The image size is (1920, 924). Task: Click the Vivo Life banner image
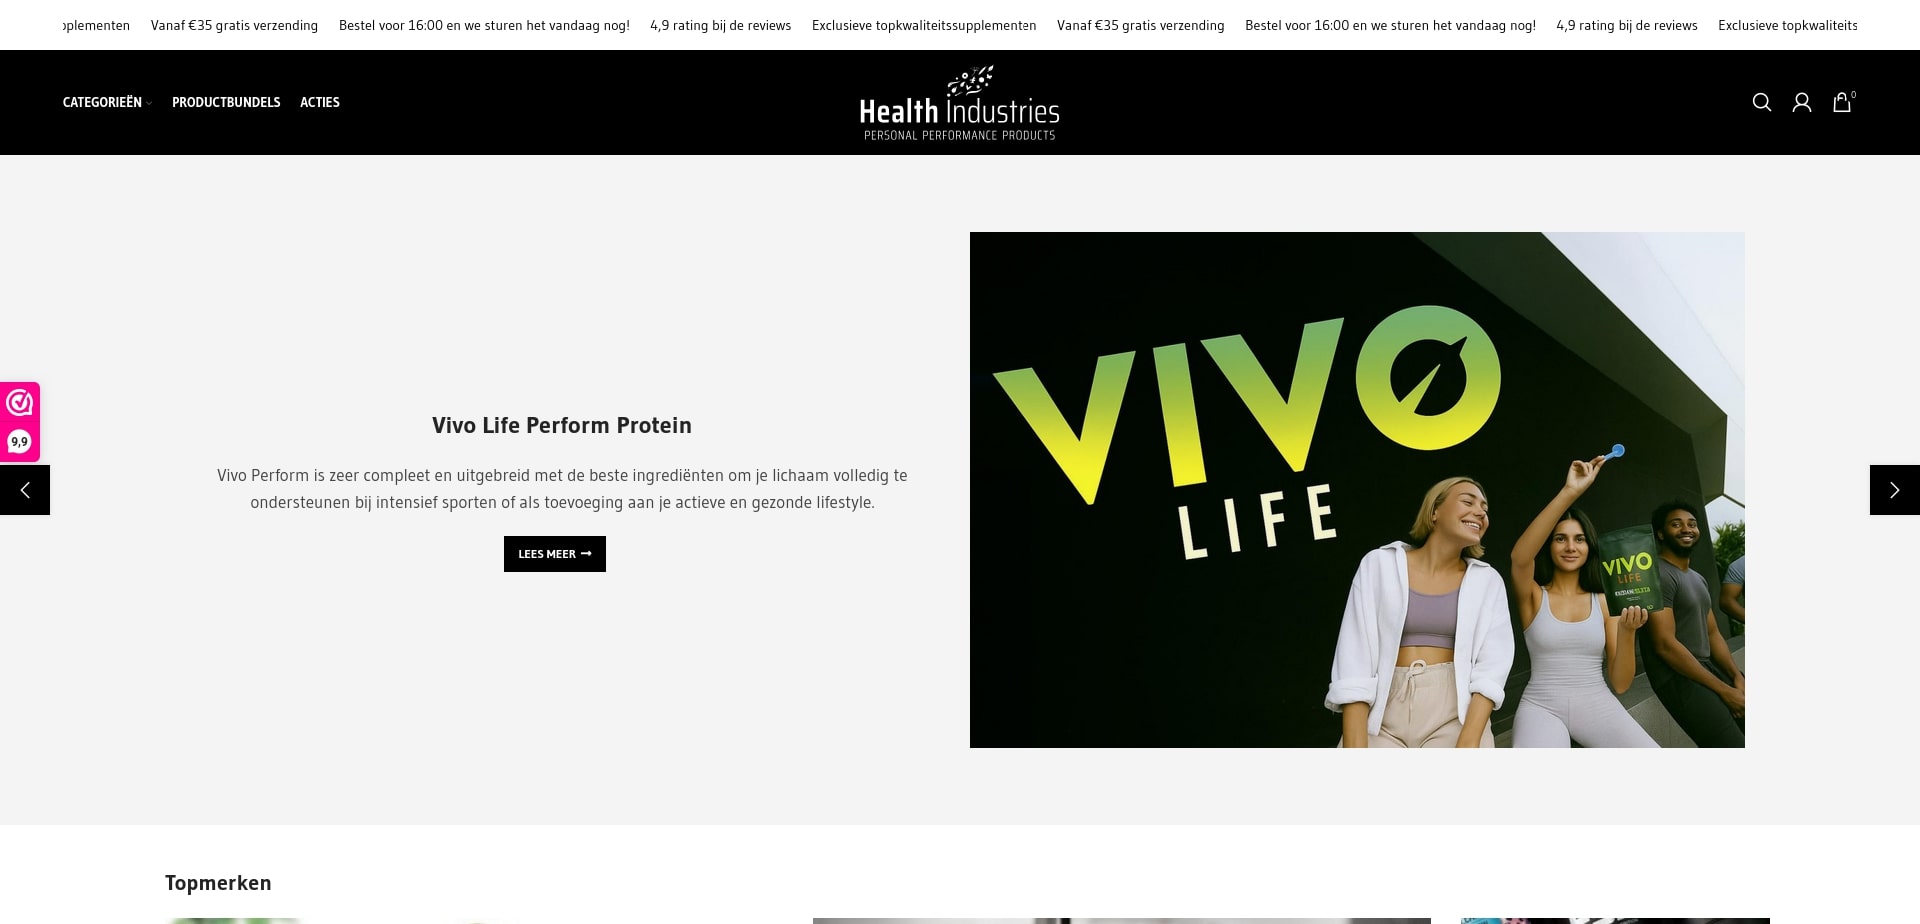(x=1357, y=490)
